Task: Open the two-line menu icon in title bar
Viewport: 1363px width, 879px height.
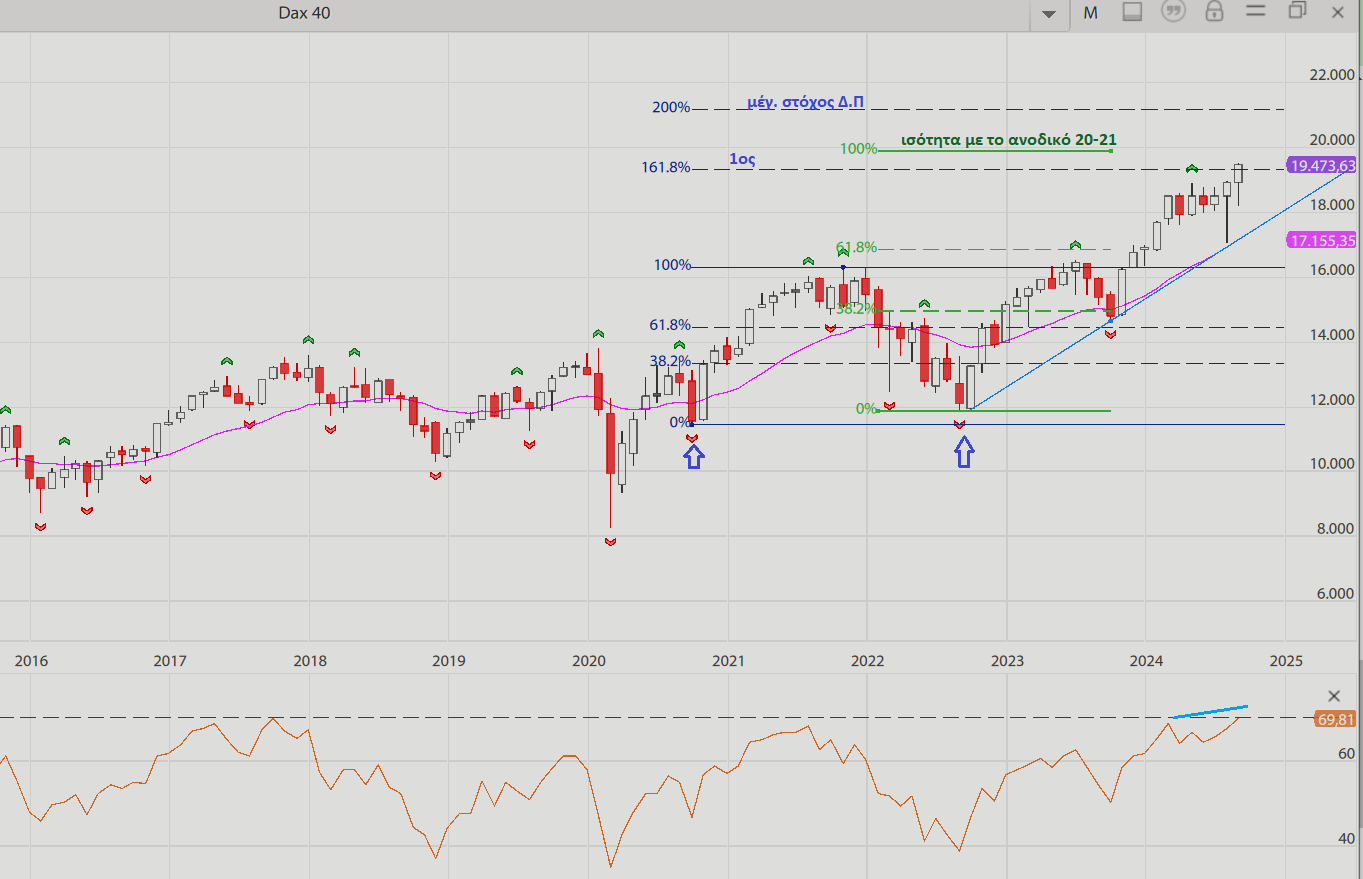Action: pos(1256,11)
